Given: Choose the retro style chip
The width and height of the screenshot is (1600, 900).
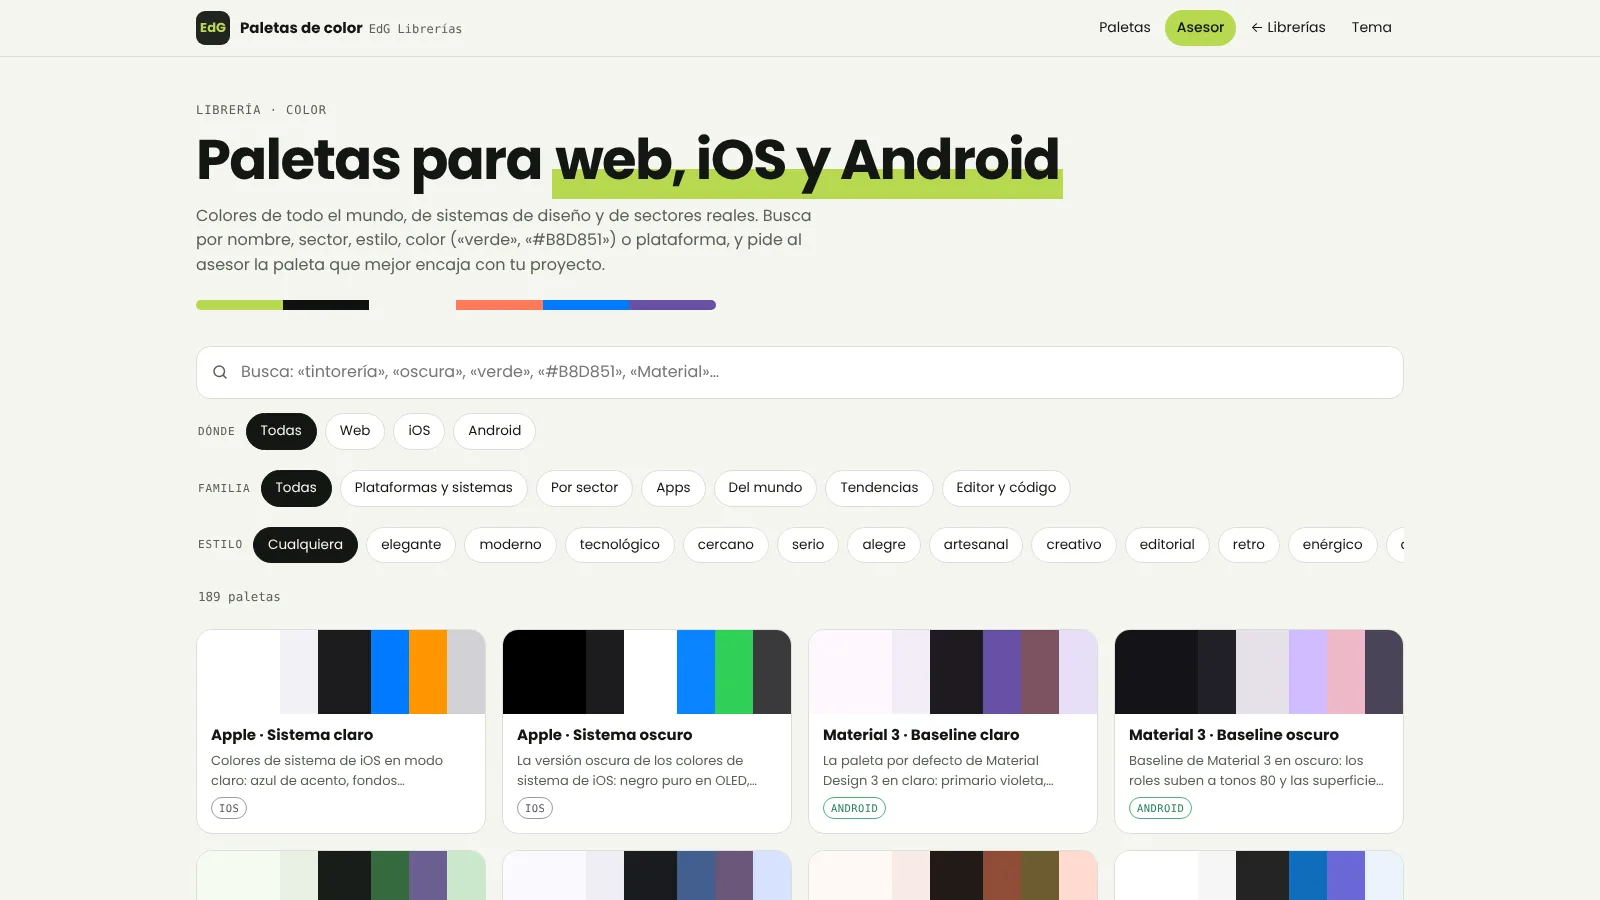Looking at the screenshot, I should click(x=1249, y=545).
